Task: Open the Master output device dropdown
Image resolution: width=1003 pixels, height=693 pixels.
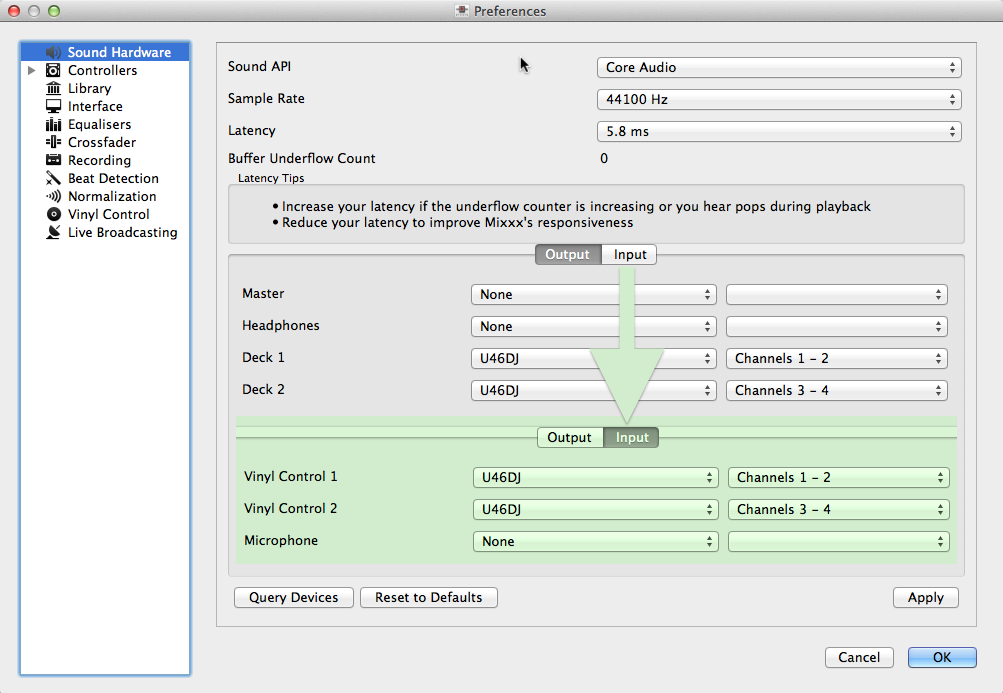Action: (x=594, y=295)
